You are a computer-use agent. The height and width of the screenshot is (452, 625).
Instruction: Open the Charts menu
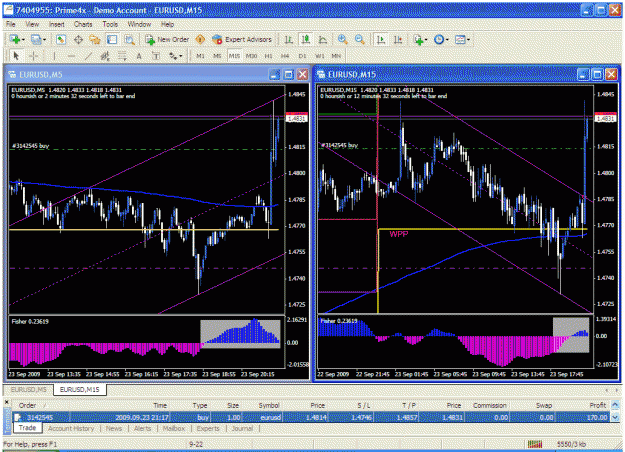[83, 24]
